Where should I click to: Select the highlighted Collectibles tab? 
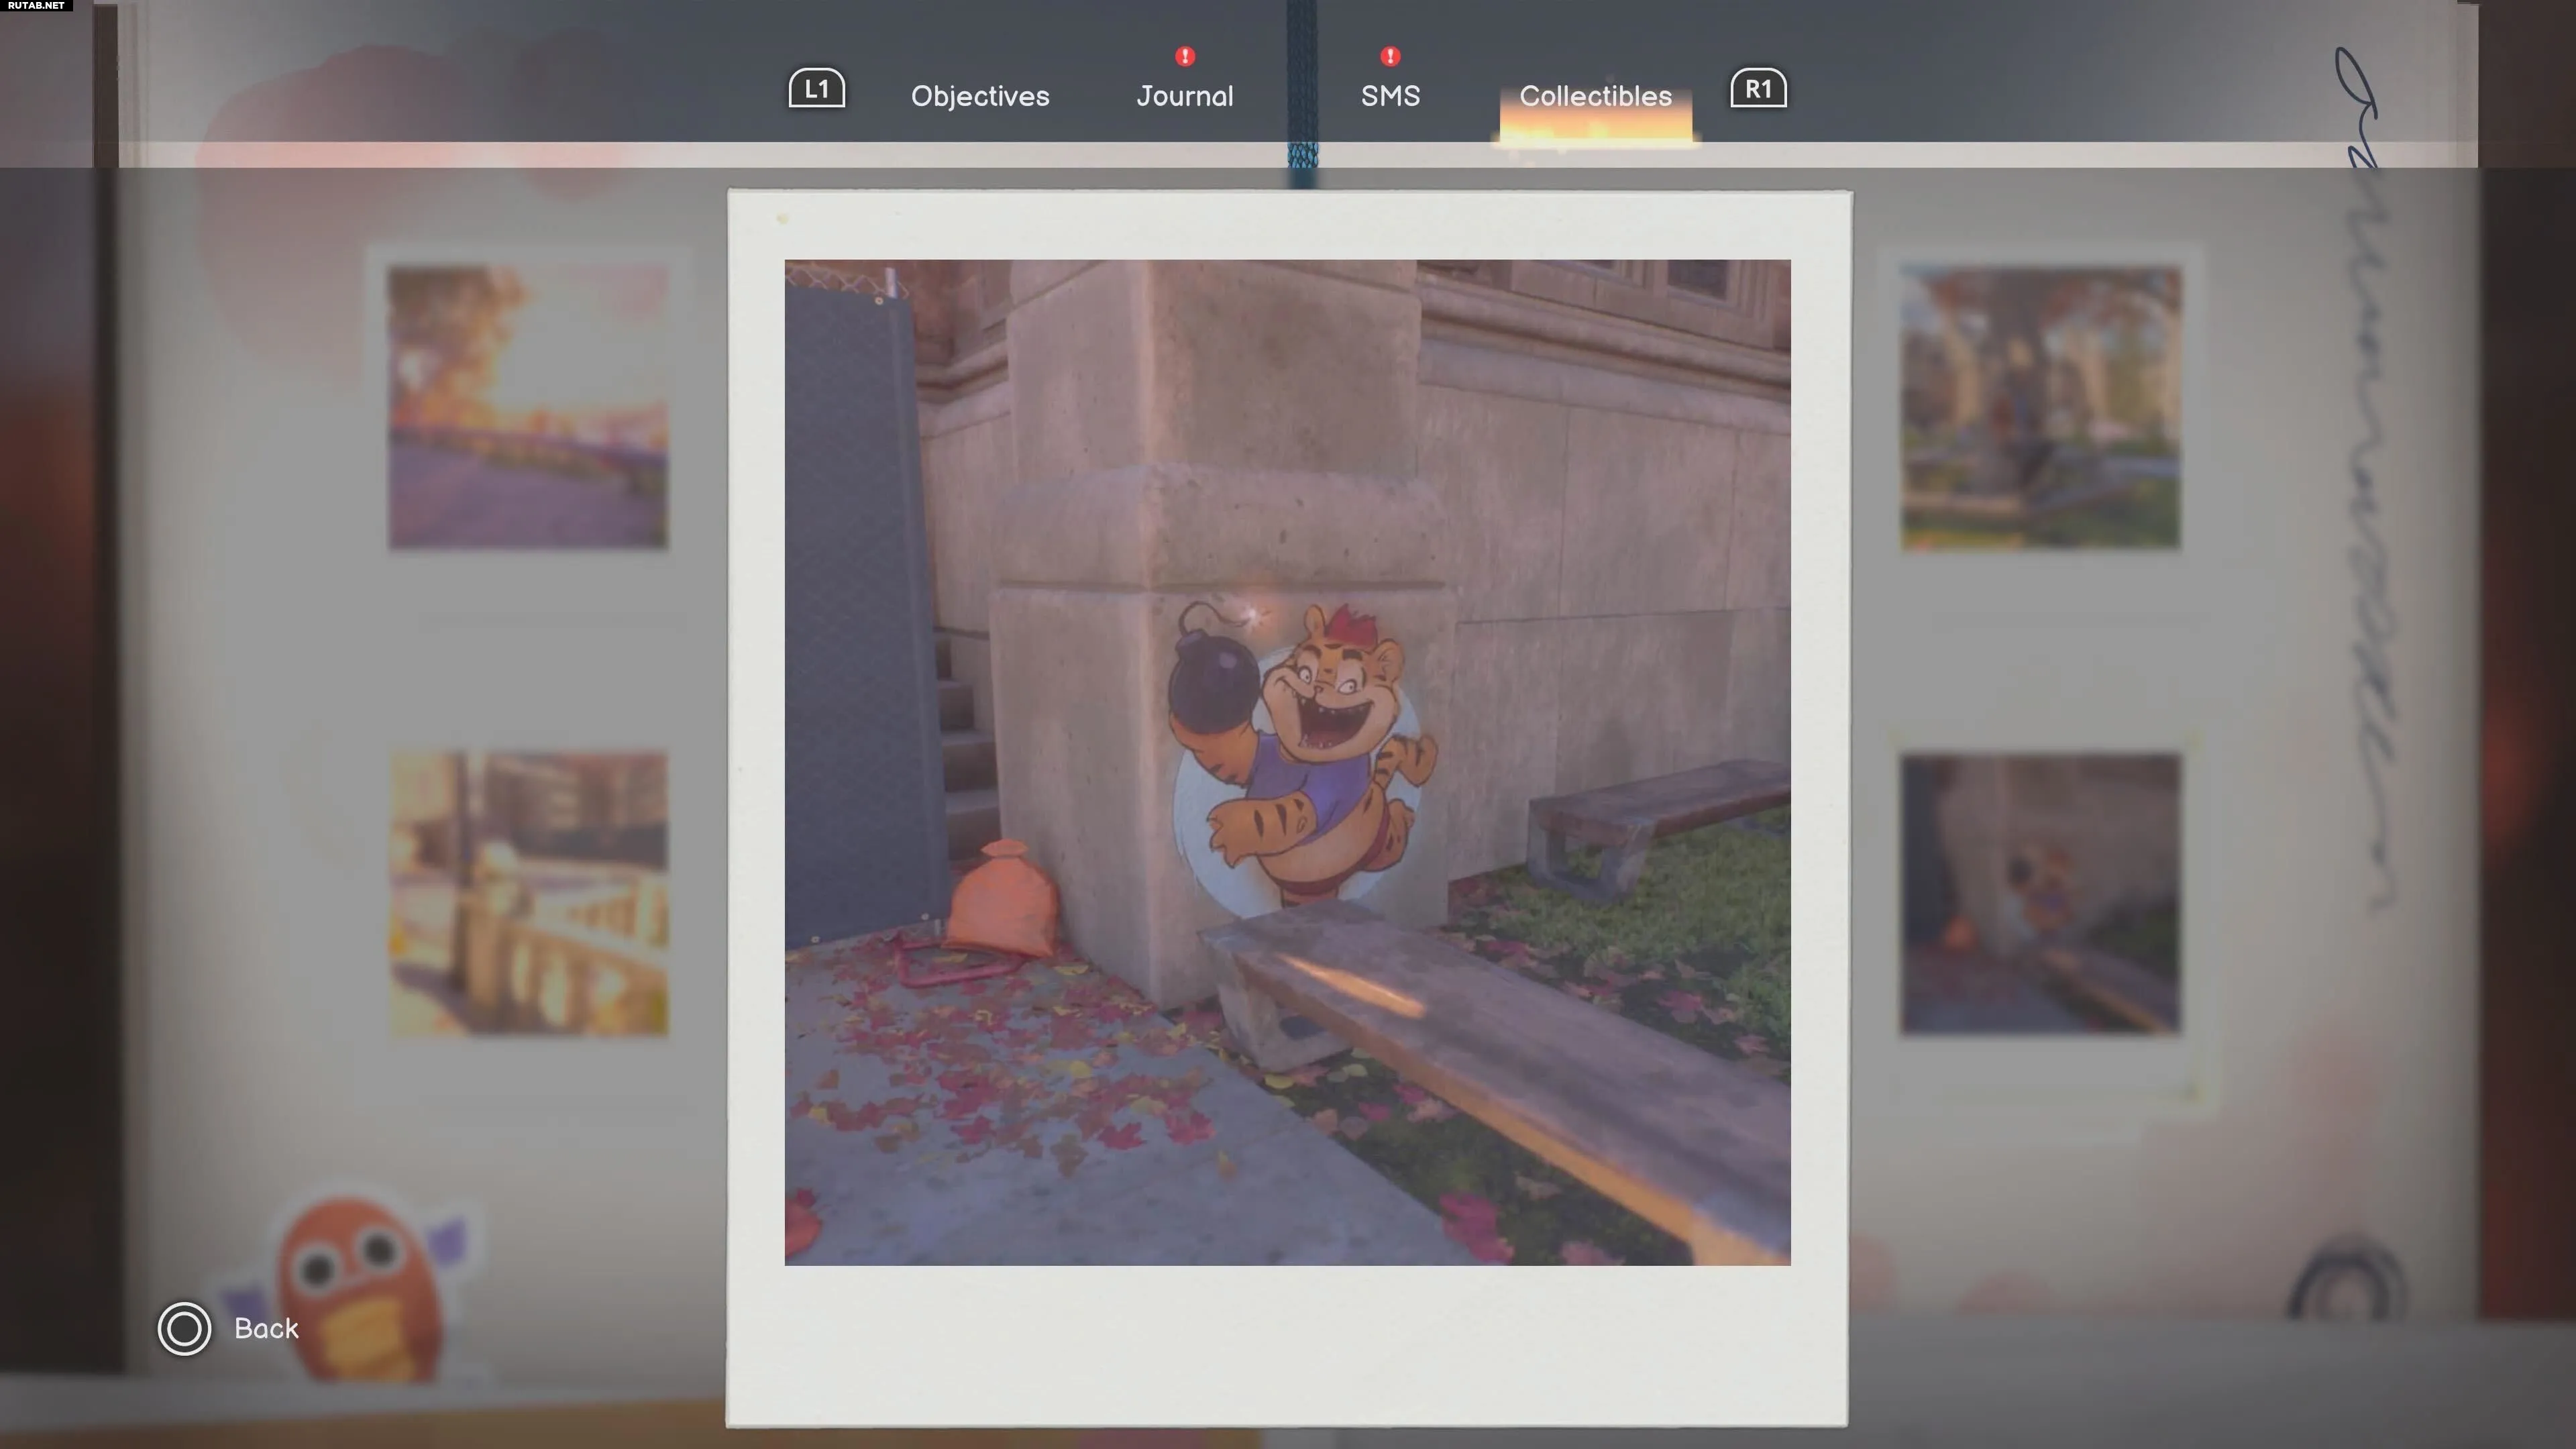[1595, 96]
